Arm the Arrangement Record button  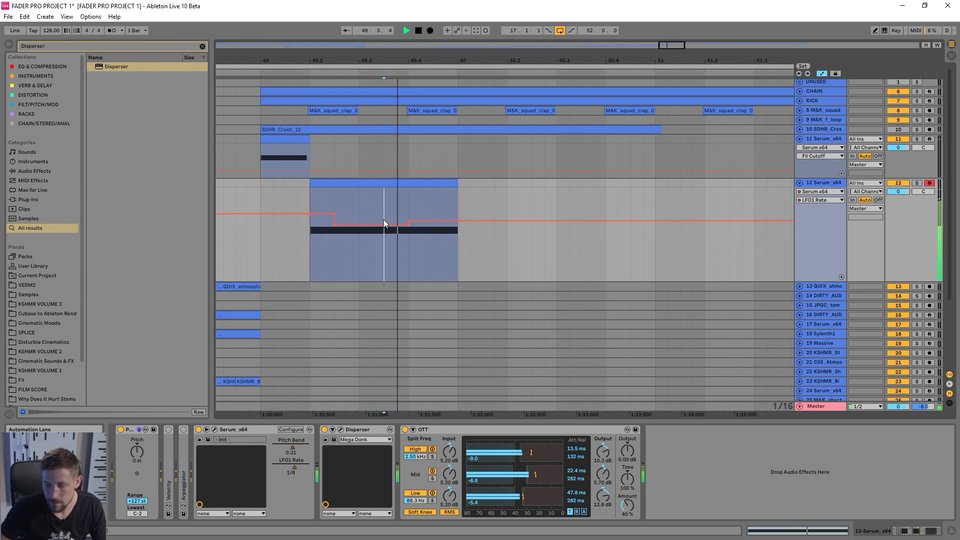(430, 30)
